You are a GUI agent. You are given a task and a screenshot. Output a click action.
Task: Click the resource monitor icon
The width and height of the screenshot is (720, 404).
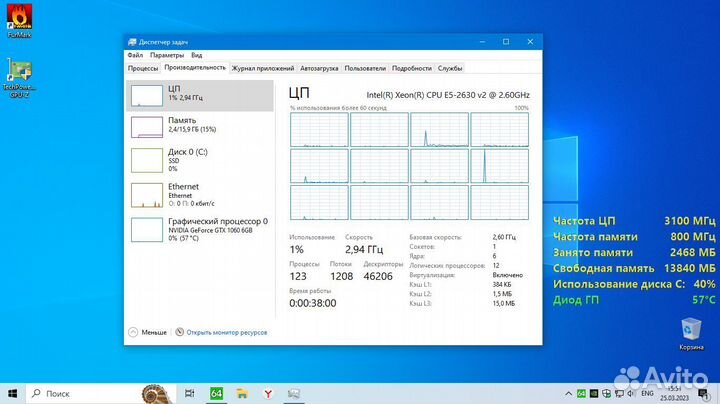pyautogui.click(x=180, y=332)
